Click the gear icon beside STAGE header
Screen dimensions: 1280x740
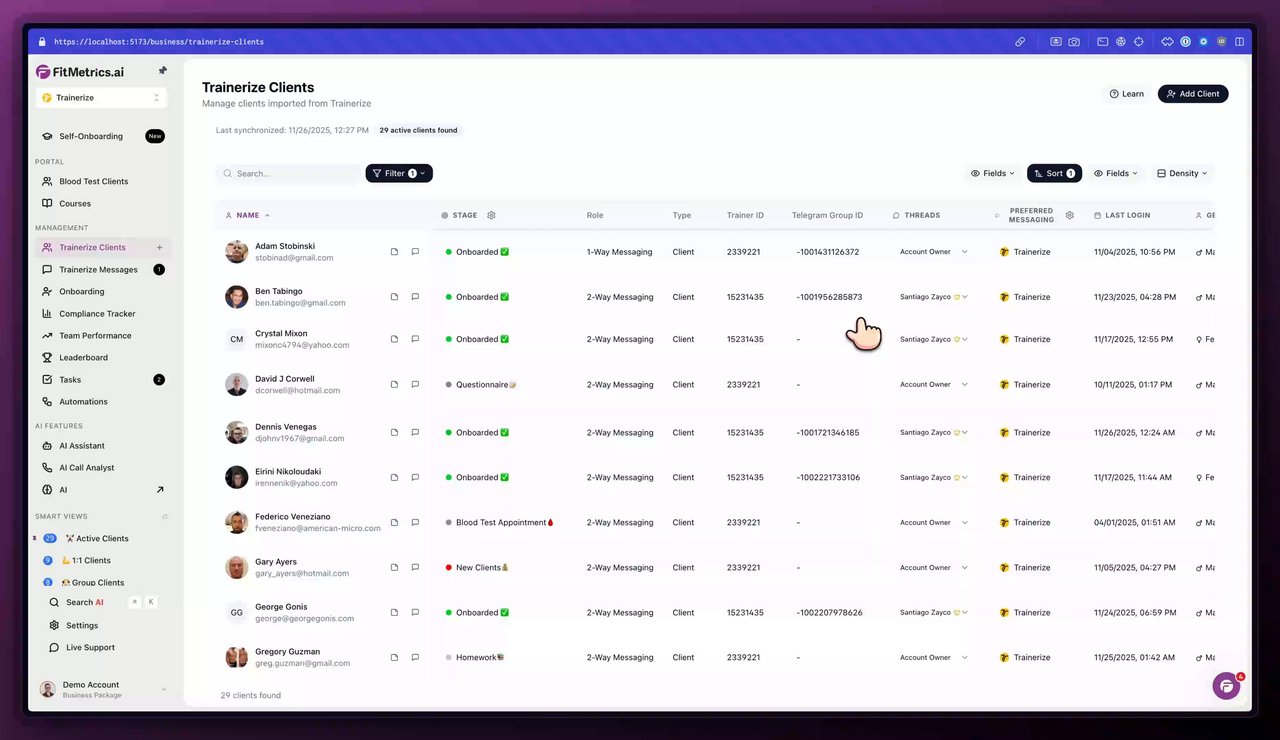[x=491, y=215]
